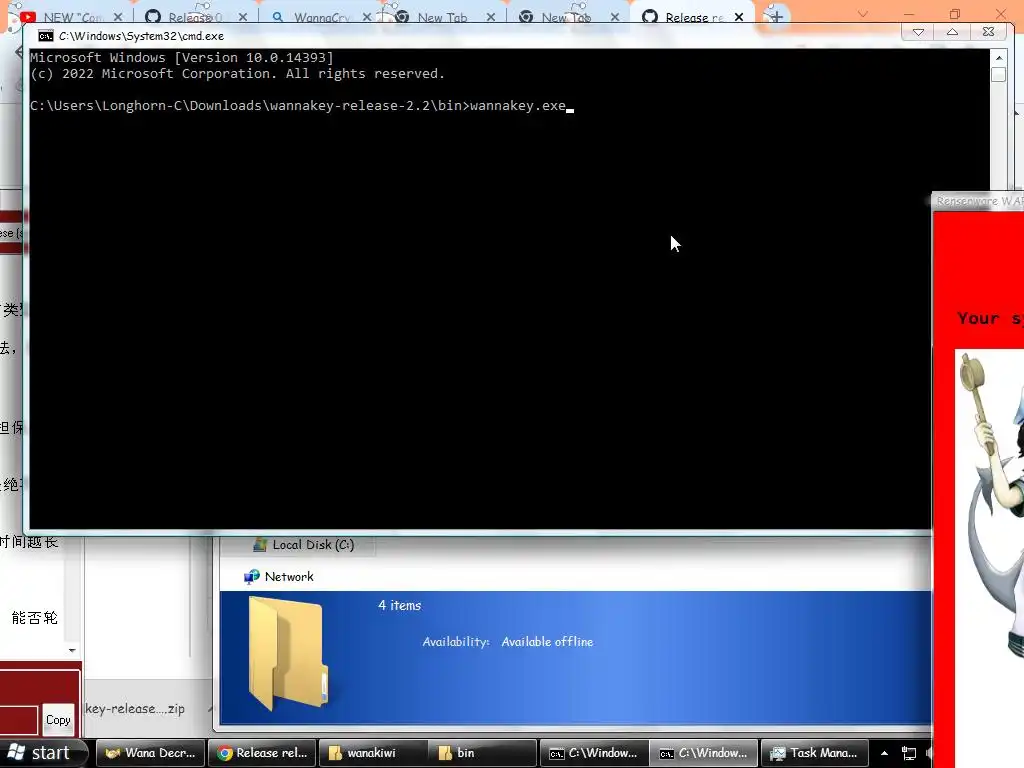This screenshot has width=1024, height=768.
Task: Switch to Chrome 'Release rel...' taskbar item
Action: (262, 753)
